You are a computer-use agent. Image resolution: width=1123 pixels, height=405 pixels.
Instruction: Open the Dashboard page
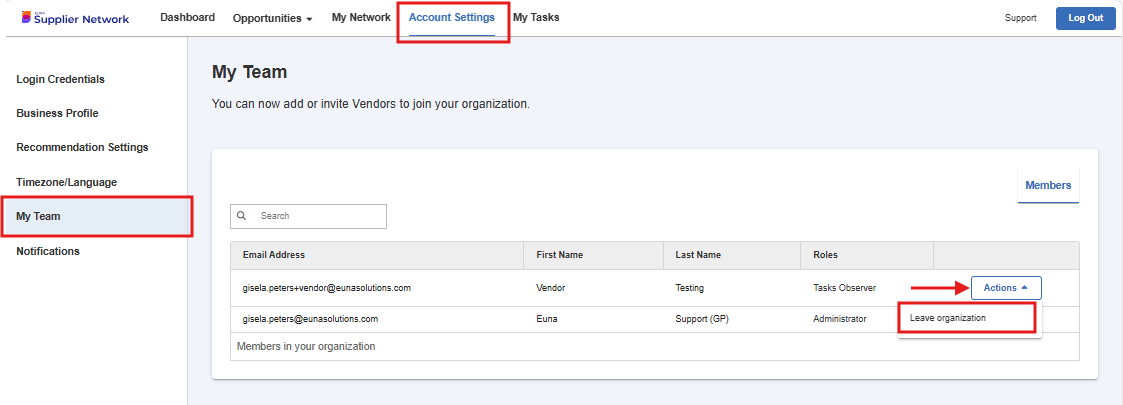coord(188,17)
